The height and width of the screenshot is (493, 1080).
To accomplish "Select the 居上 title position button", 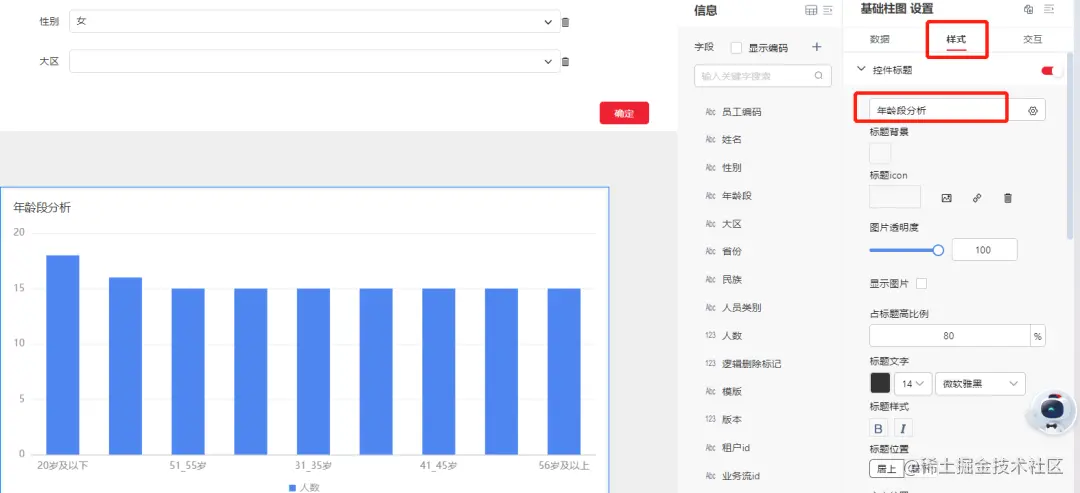I will tap(886, 469).
